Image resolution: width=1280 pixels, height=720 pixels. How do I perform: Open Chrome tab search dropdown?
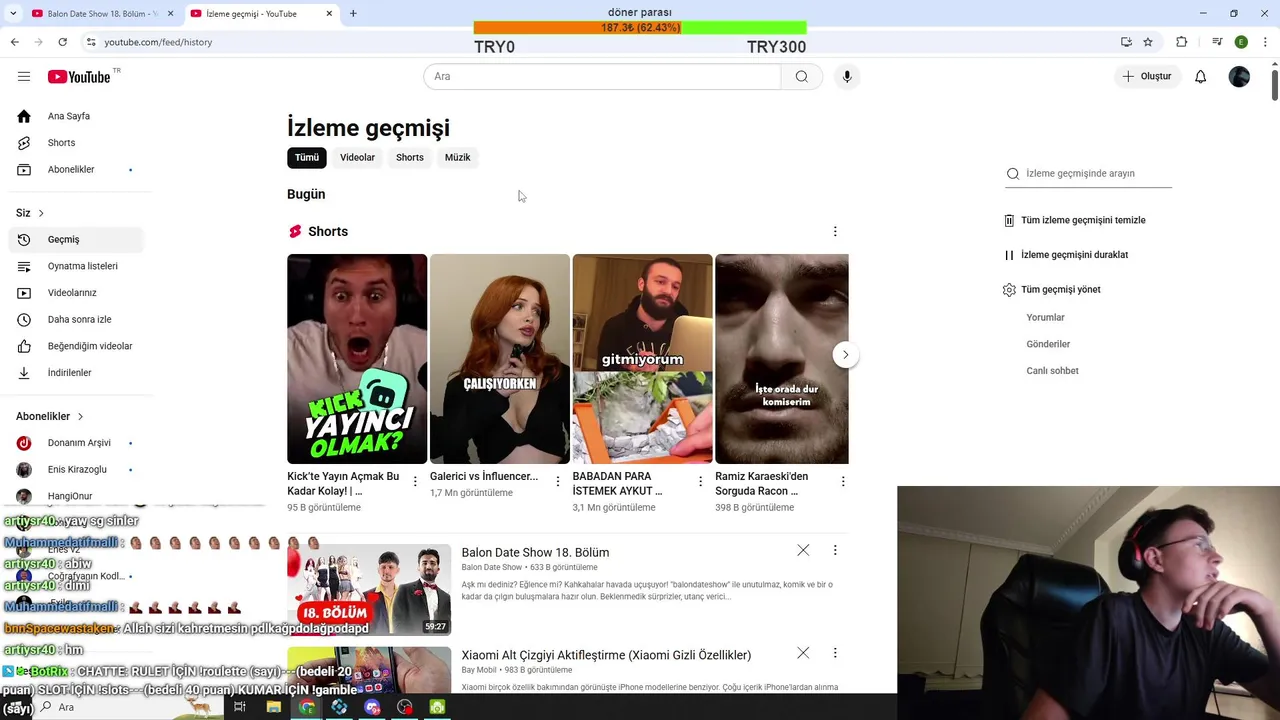point(13,13)
